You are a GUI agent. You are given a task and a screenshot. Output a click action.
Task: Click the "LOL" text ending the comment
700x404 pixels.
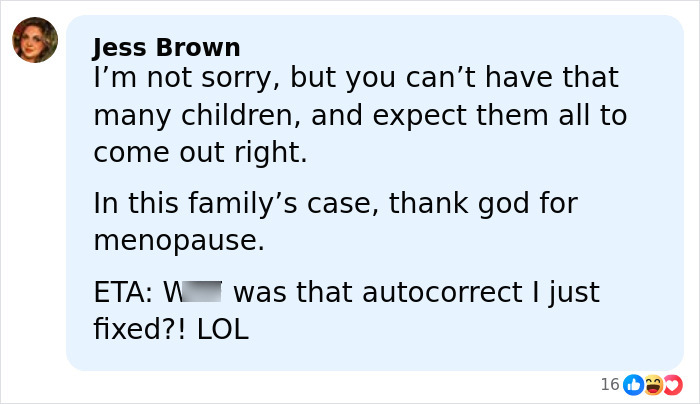222,329
